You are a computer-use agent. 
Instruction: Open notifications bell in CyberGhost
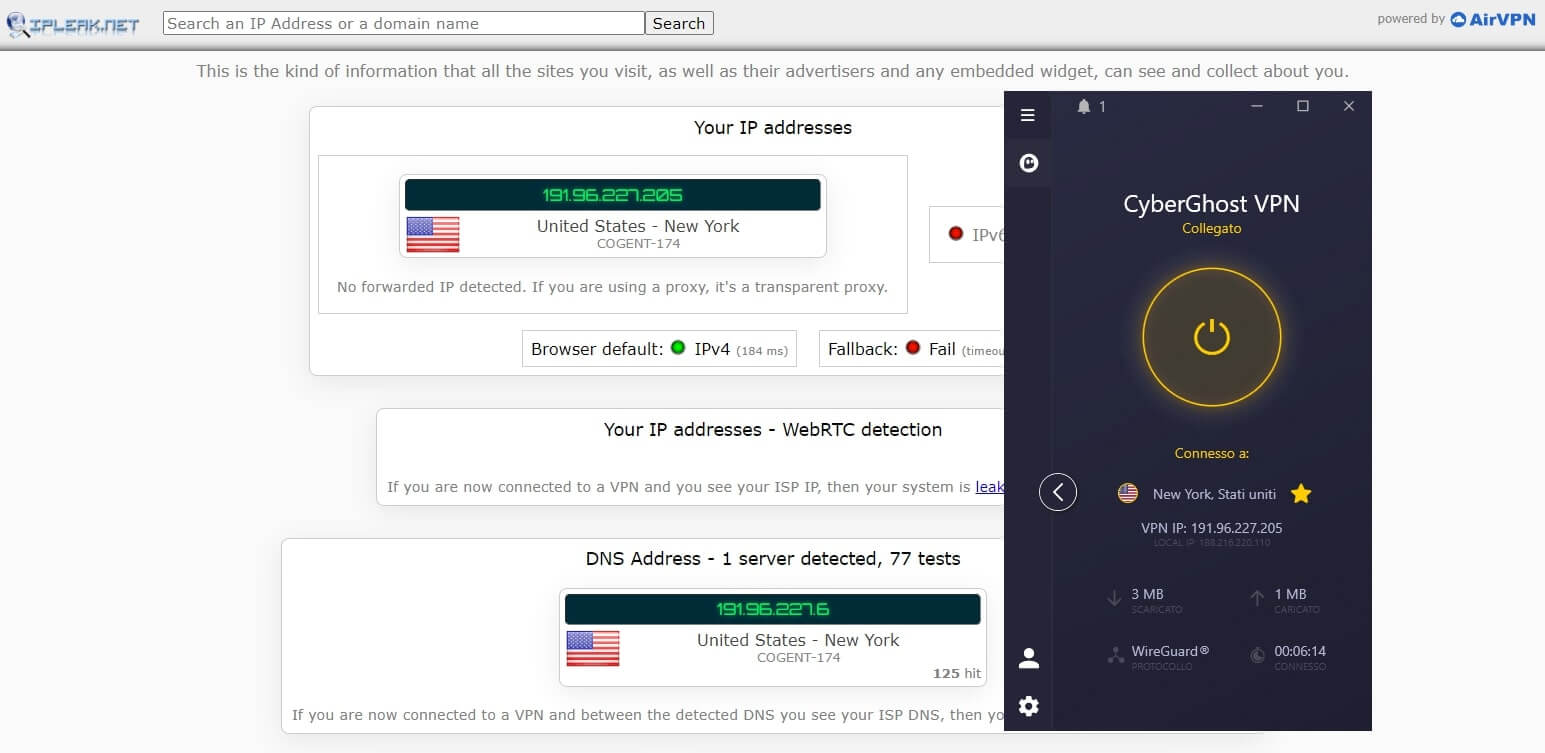coord(1084,106)
